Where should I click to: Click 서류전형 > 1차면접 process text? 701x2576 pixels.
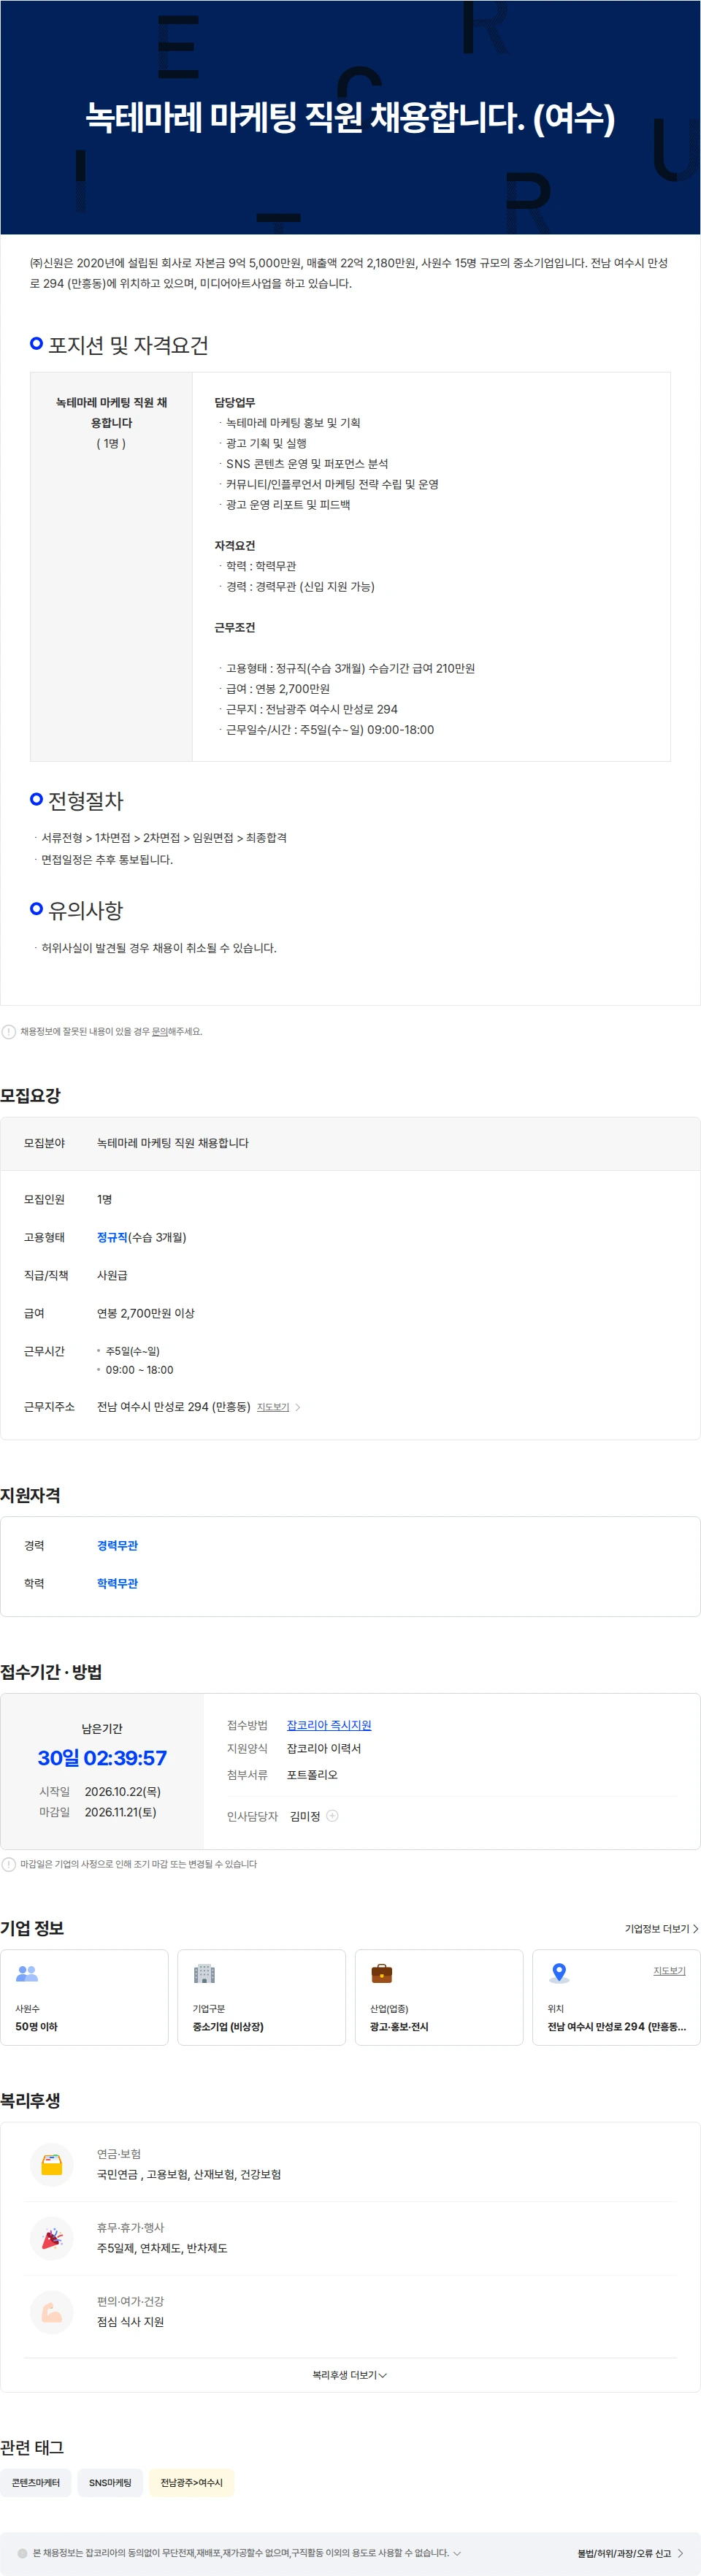pos(164,838)
